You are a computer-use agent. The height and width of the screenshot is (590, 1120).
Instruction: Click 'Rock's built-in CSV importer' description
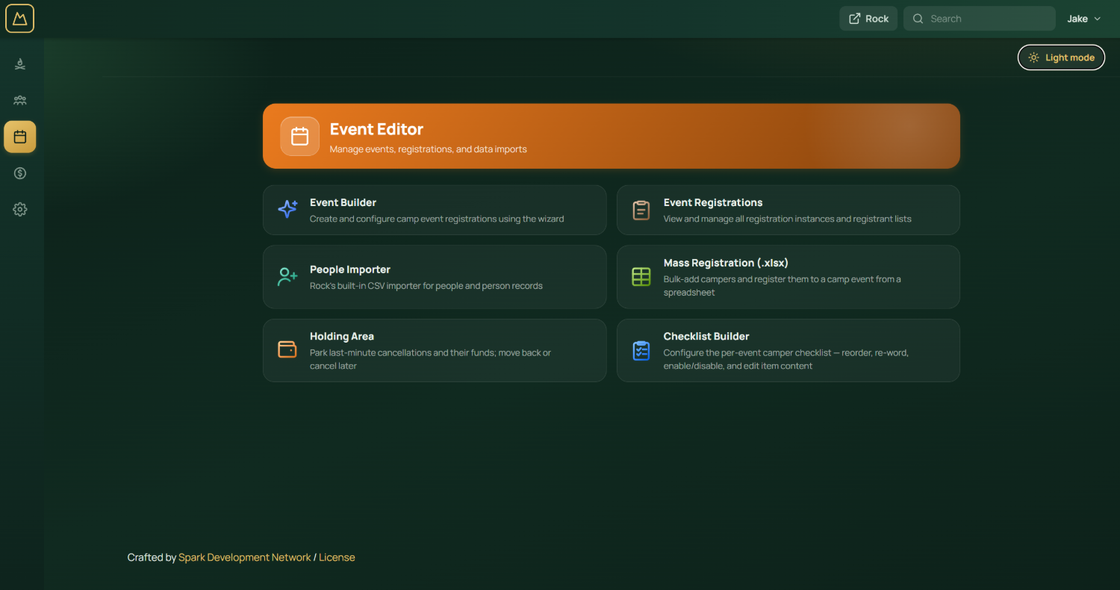click(x=426, y=286)
